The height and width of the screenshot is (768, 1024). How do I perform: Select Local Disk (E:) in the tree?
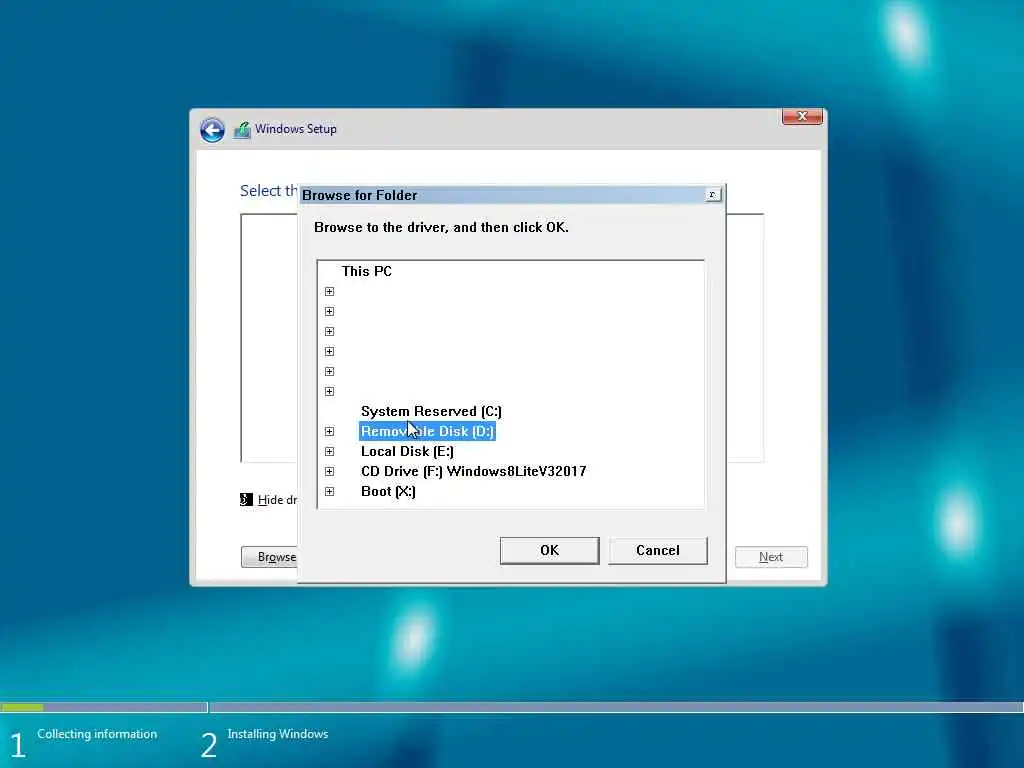[407, 452]
